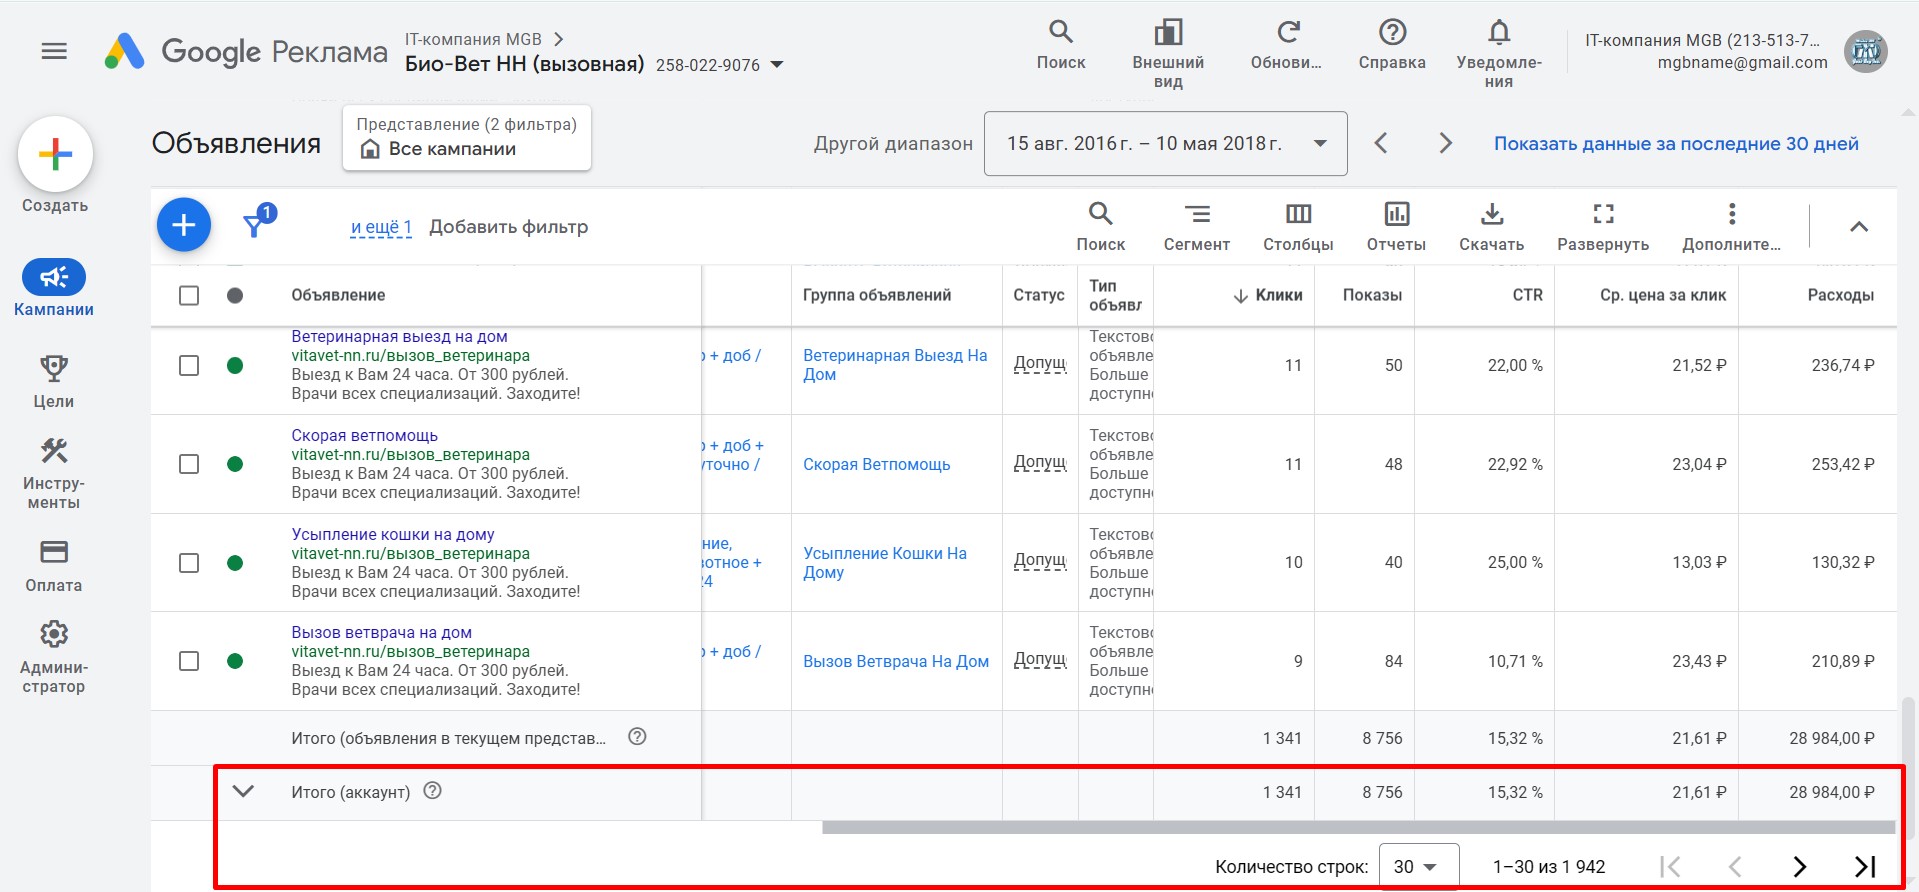Check the Скорая ветпомощь row

189,464
